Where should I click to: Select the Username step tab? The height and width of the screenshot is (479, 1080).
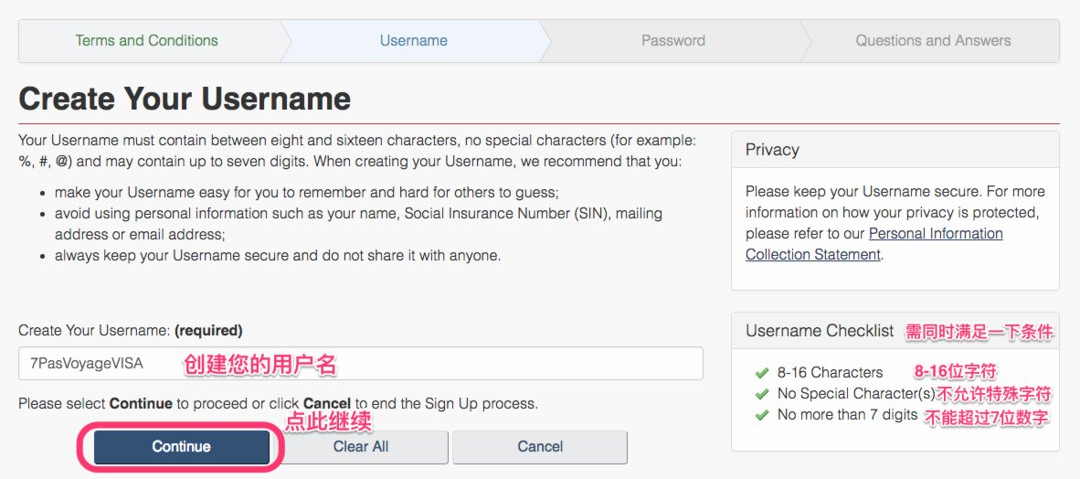click(x=413, y=41)
